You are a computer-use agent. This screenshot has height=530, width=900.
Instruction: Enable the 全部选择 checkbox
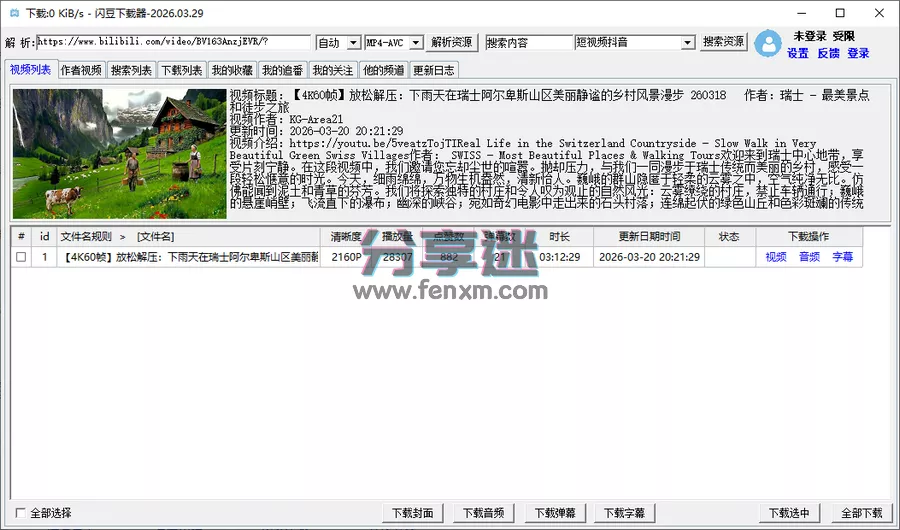(x=21, y=513)
